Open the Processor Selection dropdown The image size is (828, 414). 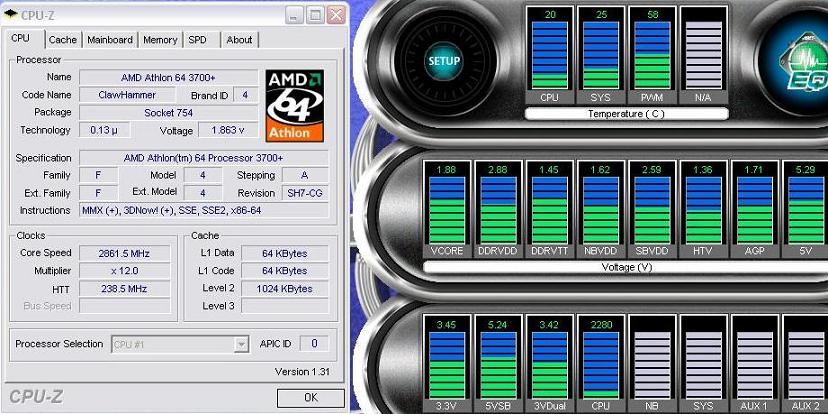tap(180, 344)
